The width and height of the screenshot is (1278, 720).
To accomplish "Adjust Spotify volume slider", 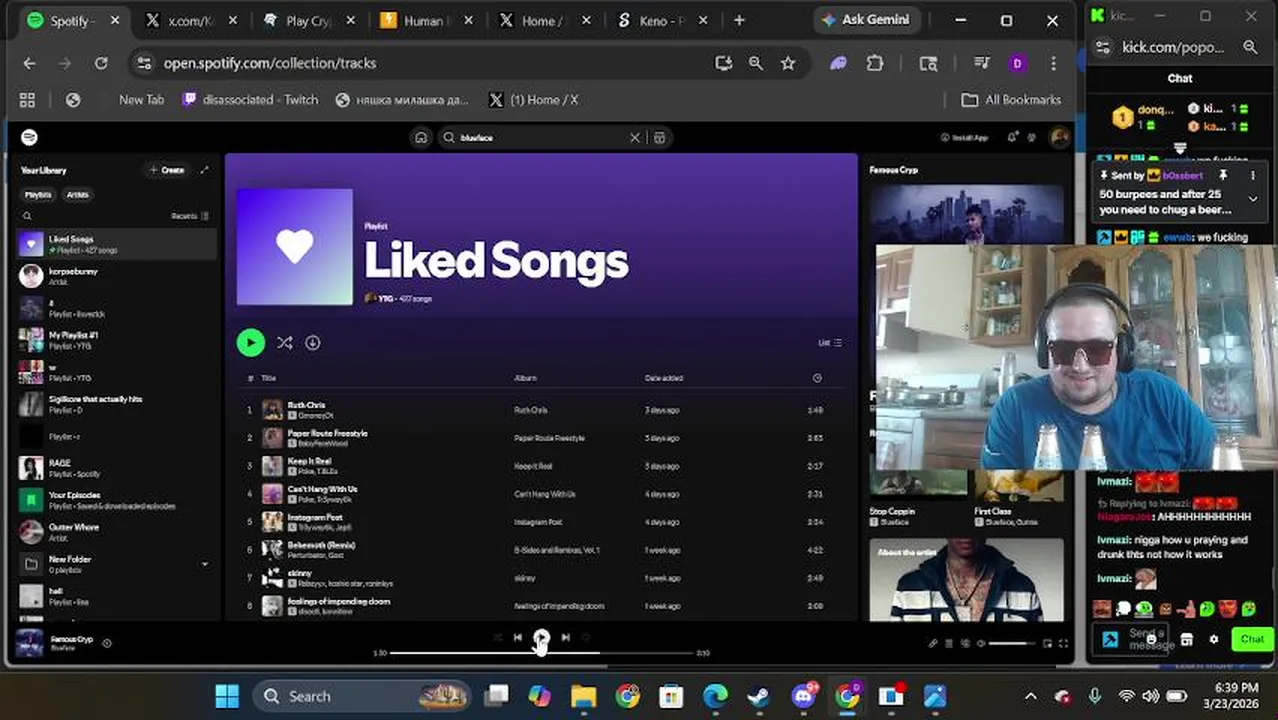I will point(1012,643).
